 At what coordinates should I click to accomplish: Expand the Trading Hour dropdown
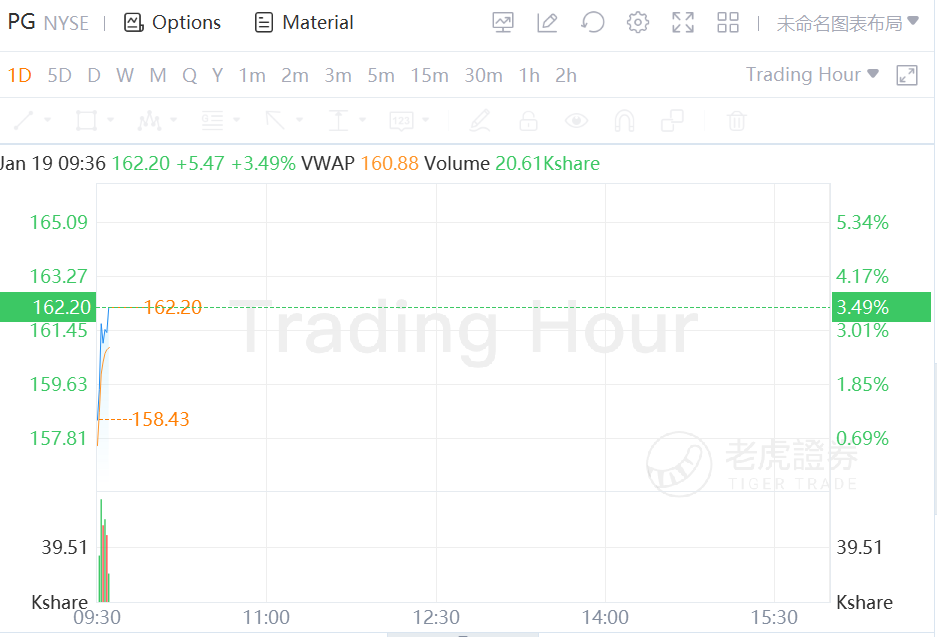click(x=812, y=75)
